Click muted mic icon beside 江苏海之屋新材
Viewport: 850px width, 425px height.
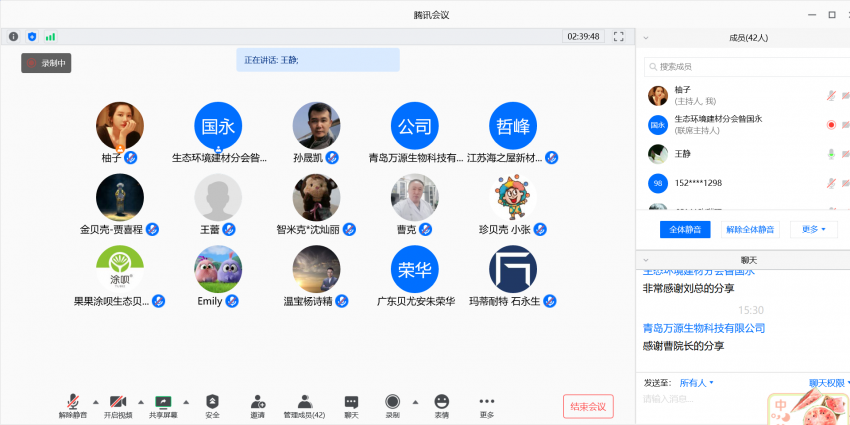[x=552, y=158]
